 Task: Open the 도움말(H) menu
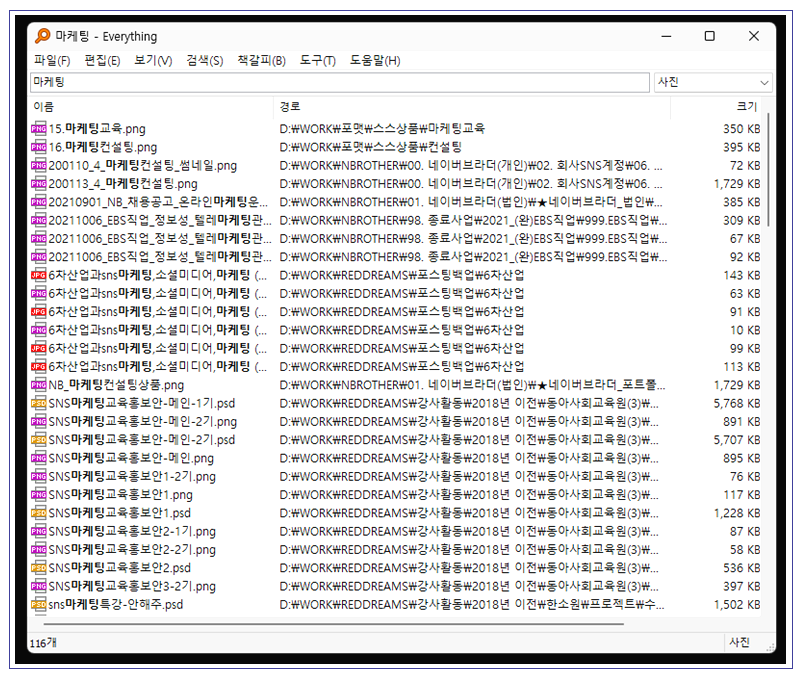[374, 60]
